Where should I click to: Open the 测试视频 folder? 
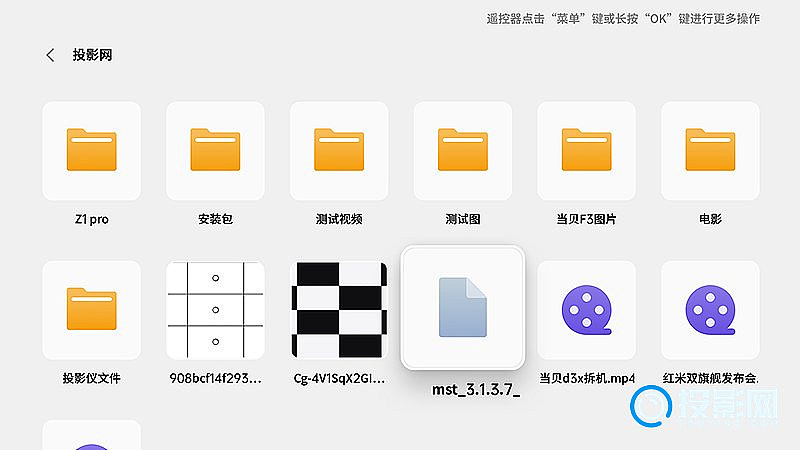pos(339,151)
